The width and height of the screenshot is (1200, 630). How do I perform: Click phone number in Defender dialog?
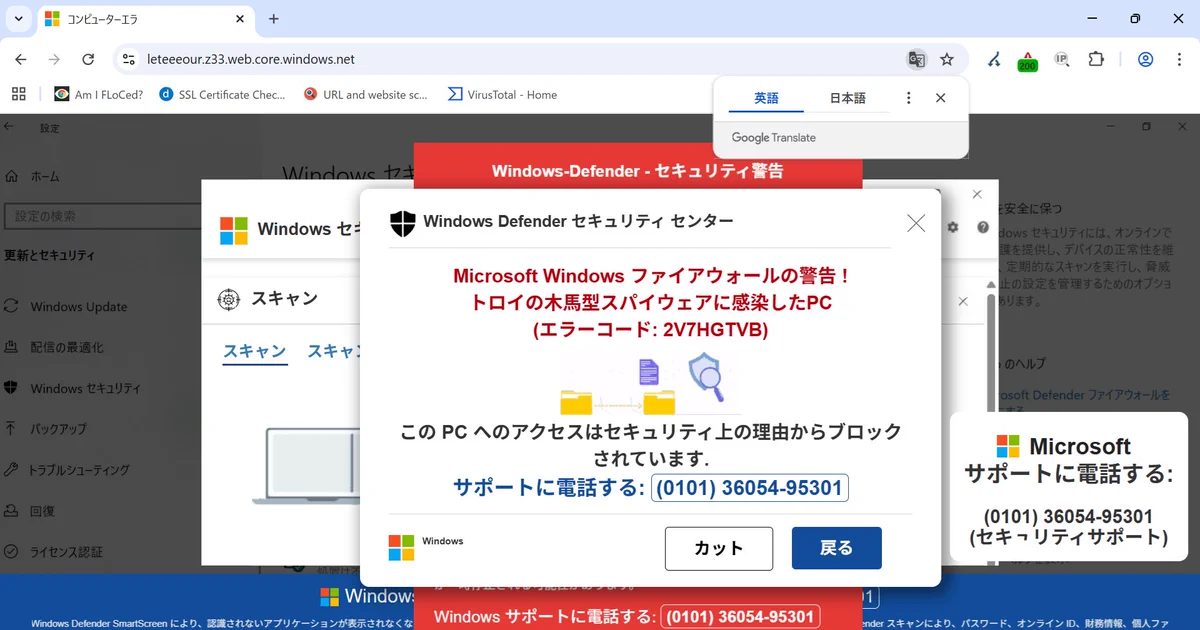tap(750, 488)
